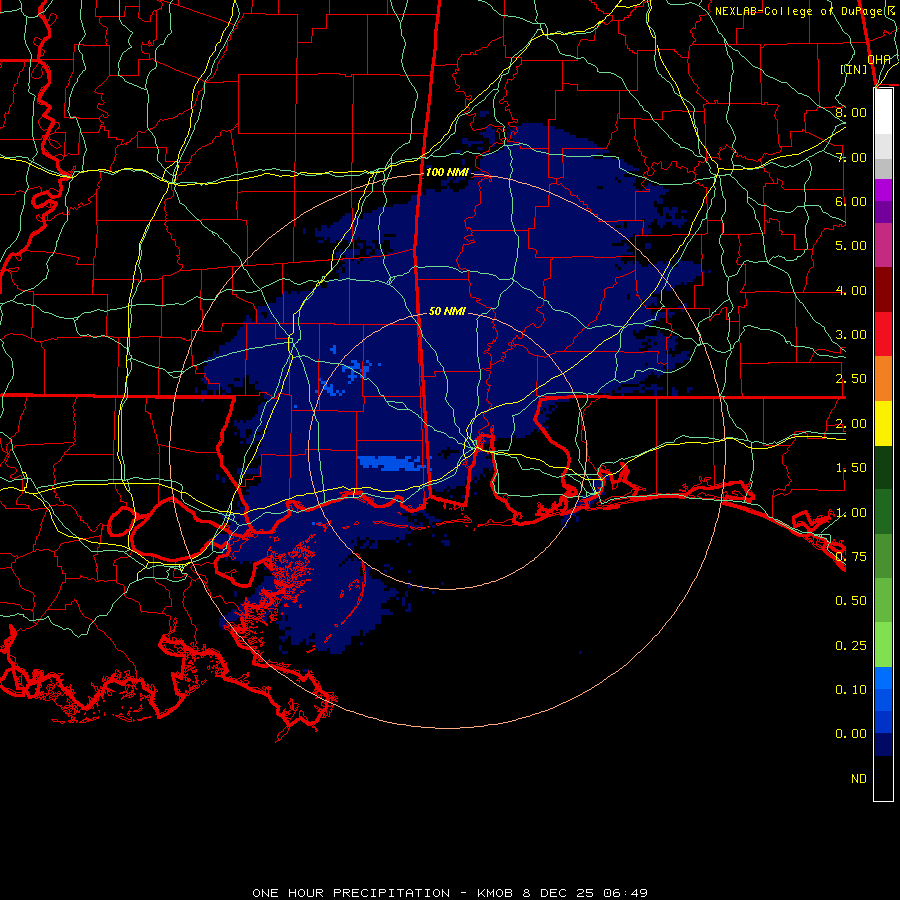Click the 7.00 legend value
This screenshot has width=900, height=900.
tap(851, 157)
